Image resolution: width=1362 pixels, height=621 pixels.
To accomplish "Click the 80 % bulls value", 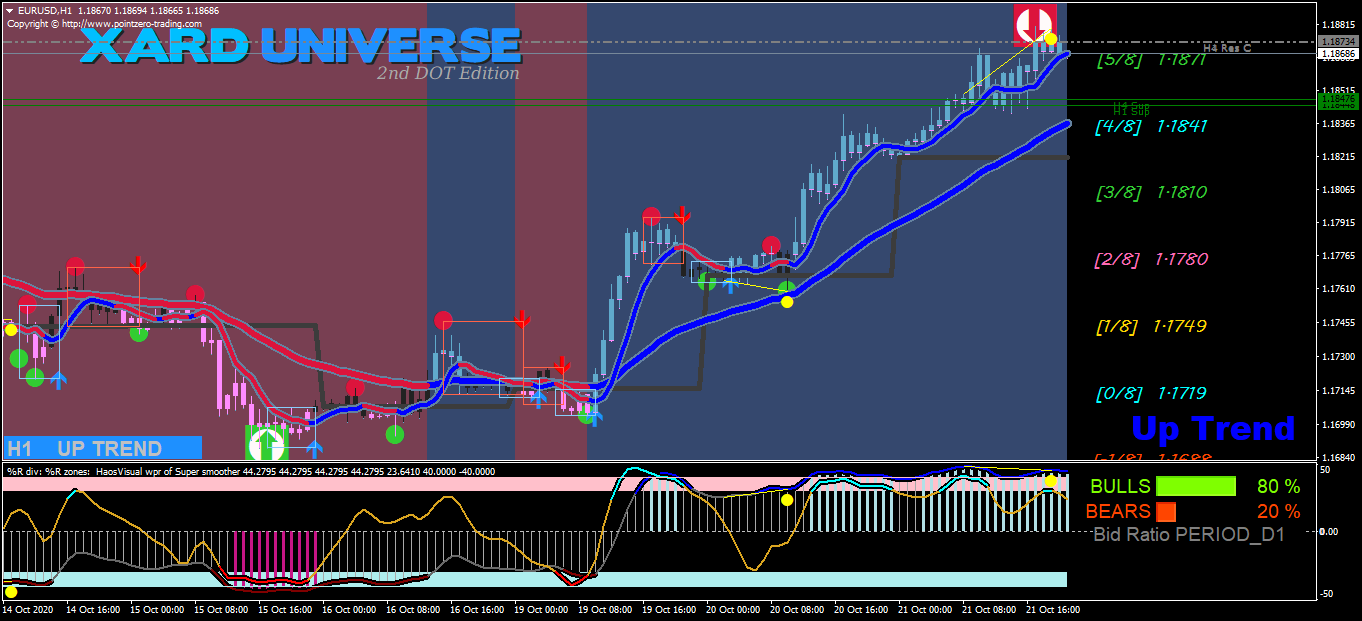I will [1279, 487].
